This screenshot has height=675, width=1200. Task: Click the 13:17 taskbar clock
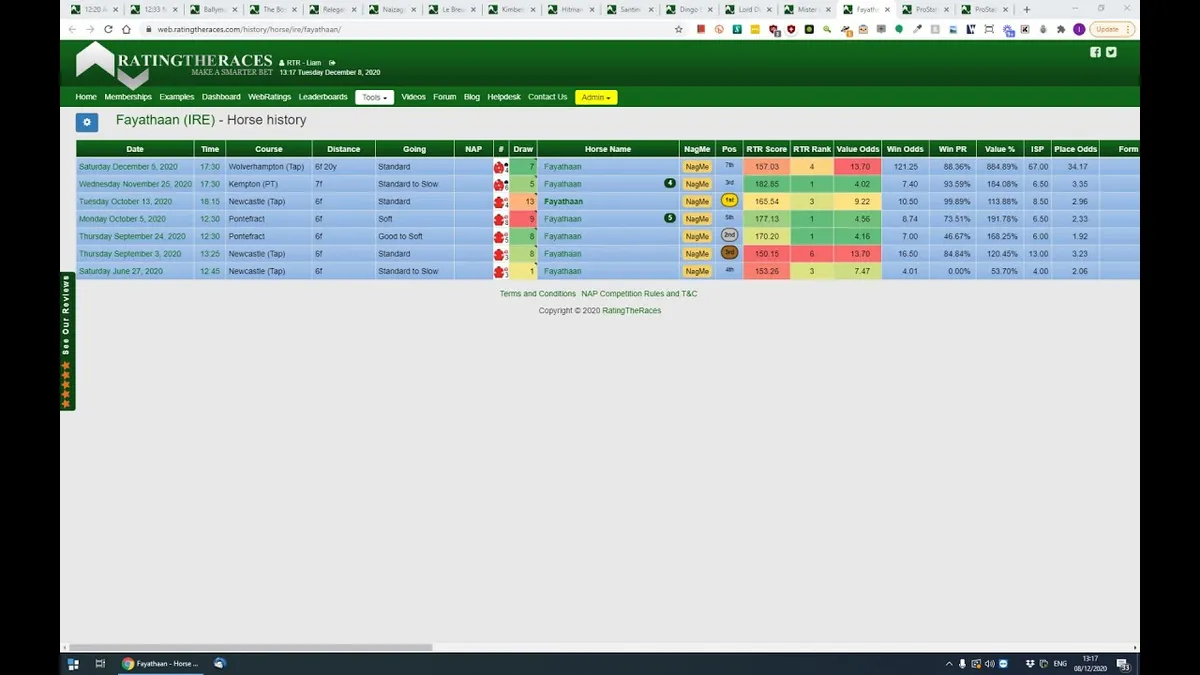pos(1091,664)
